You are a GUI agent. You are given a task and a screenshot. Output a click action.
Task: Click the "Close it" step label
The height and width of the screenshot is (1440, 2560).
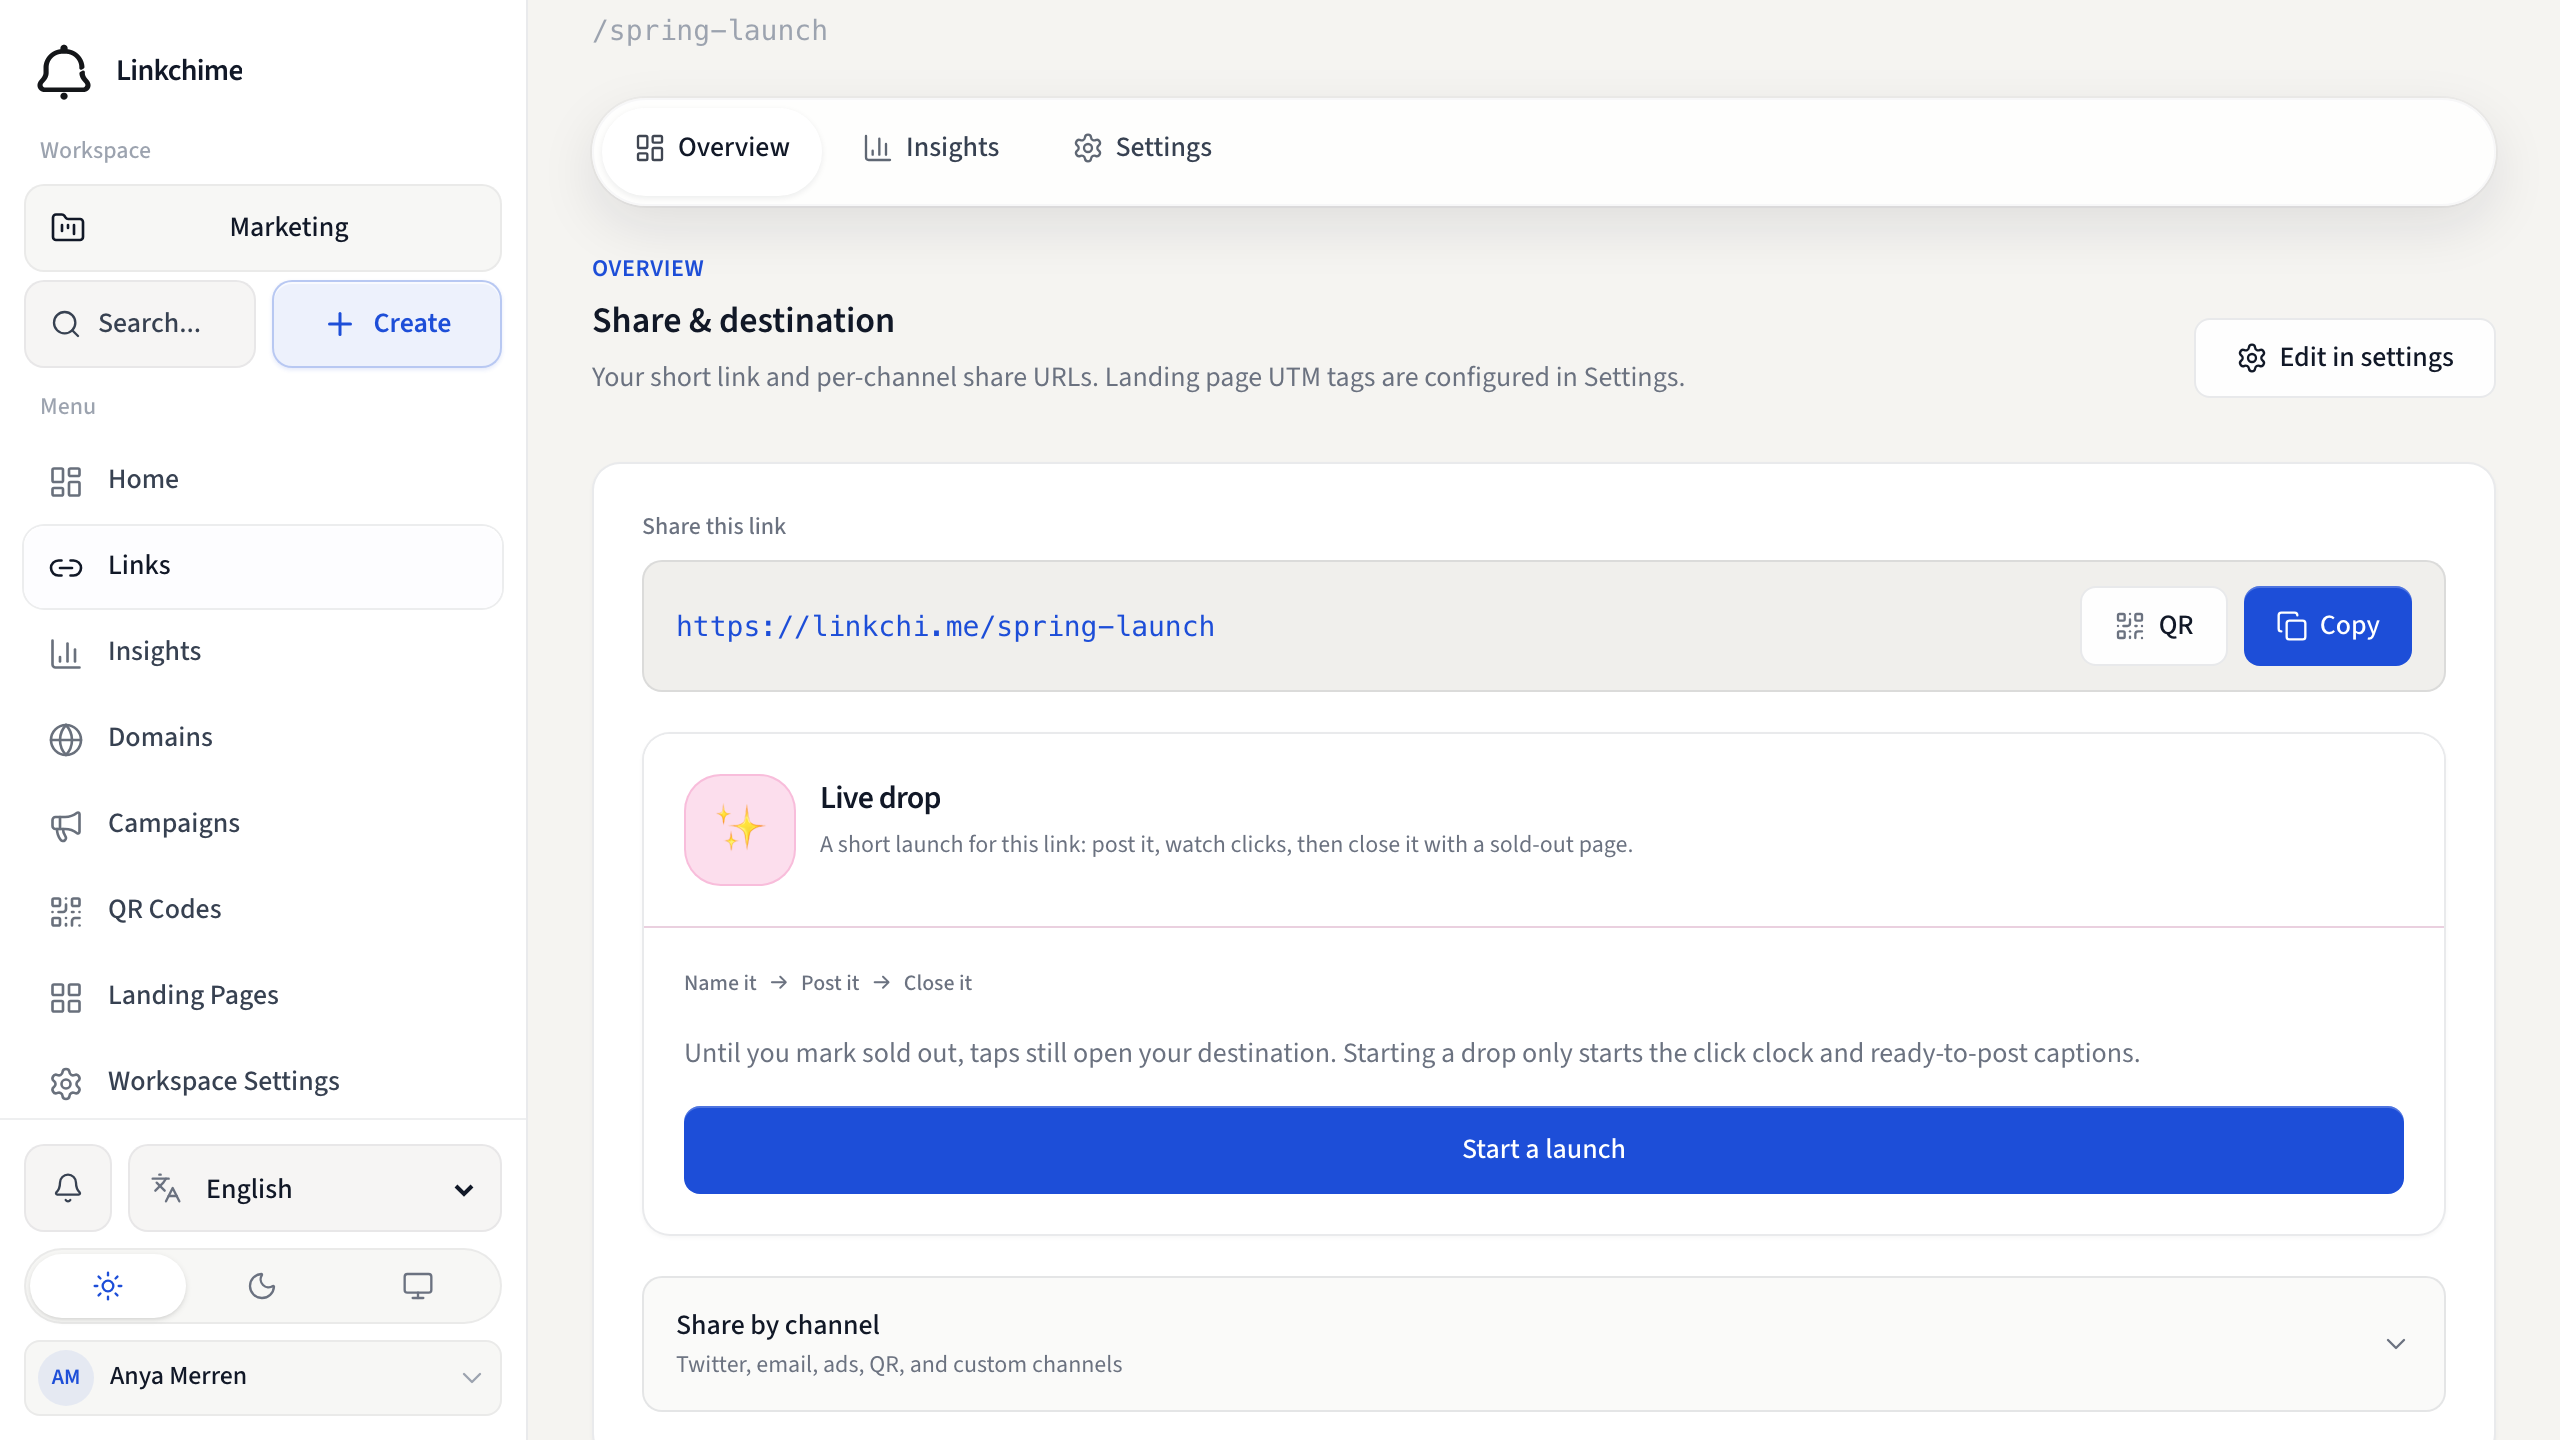click(x=937, y=983)
